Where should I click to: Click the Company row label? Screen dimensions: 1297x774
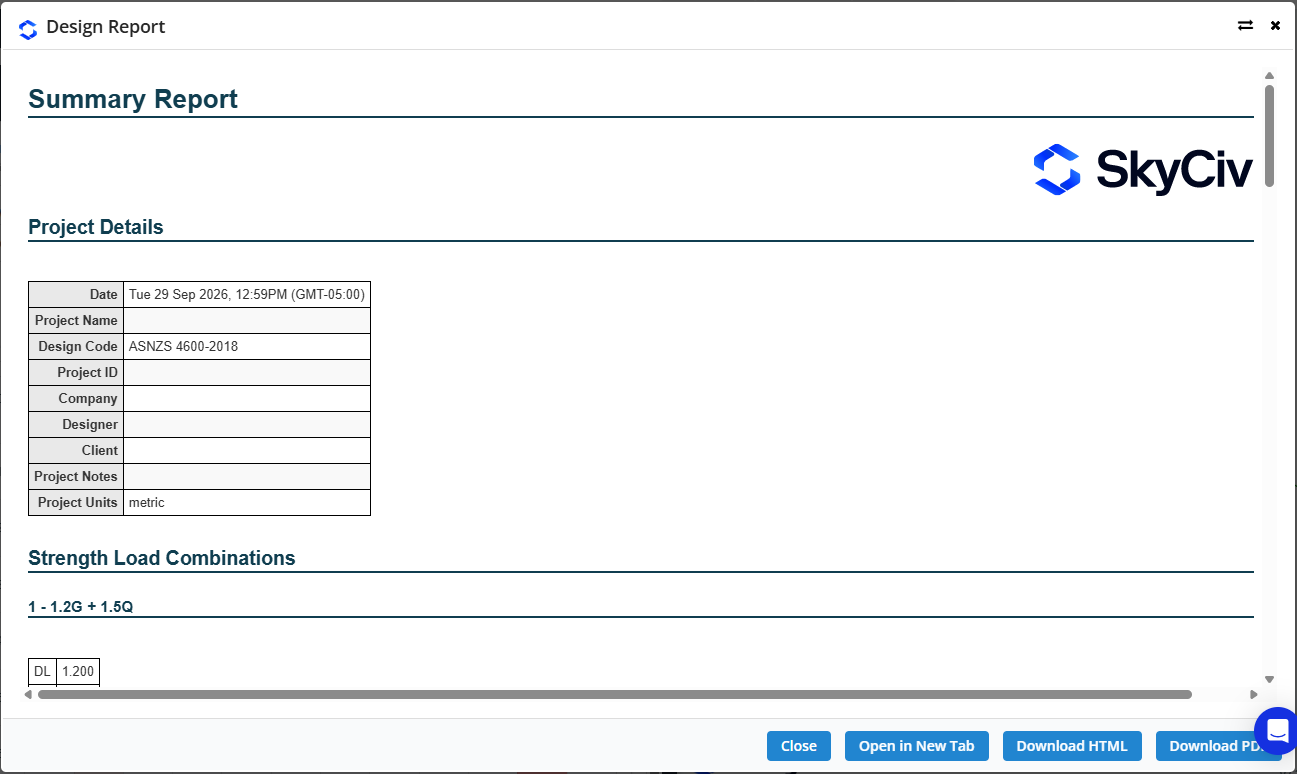coord(76,399)
